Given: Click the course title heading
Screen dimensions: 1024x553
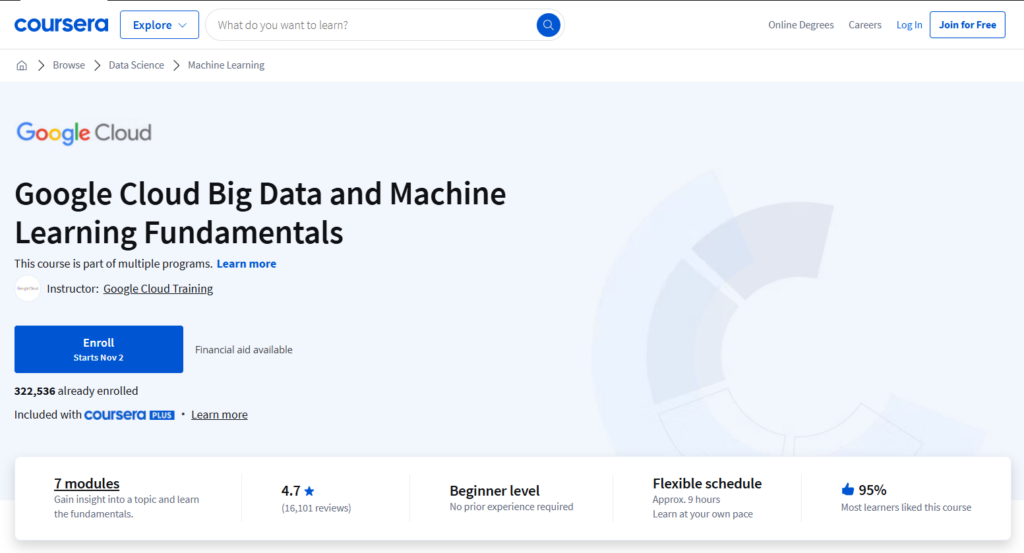Looking at the screenshot, I should [260, 213].
